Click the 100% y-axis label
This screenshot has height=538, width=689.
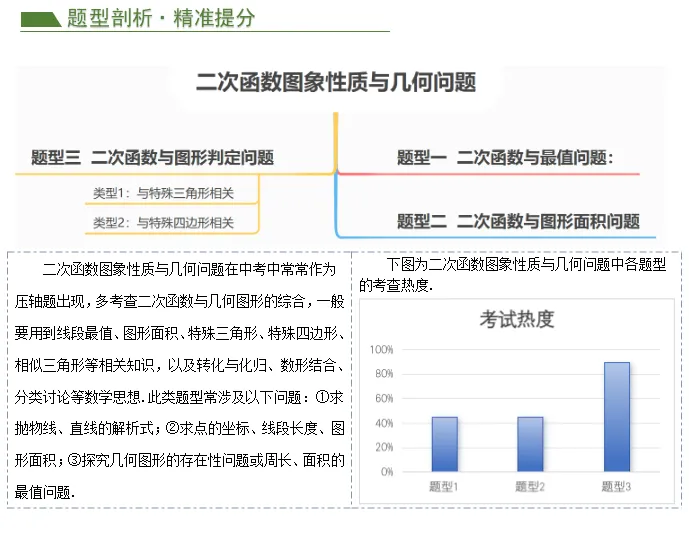click(381, 350)
